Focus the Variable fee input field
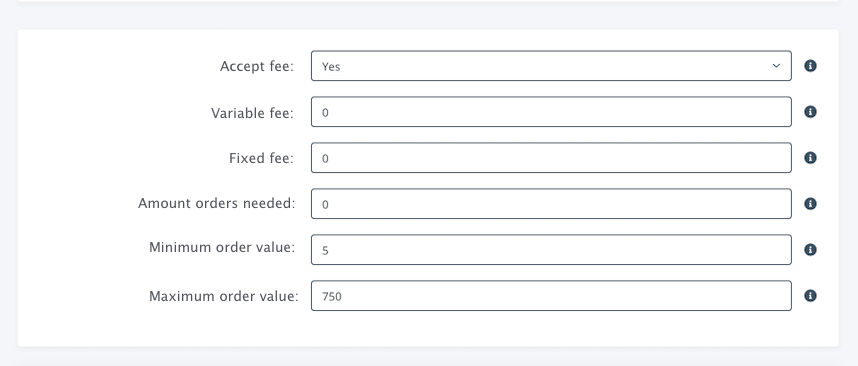This screenshot has height=366, width=858. [x=551, y=112]
